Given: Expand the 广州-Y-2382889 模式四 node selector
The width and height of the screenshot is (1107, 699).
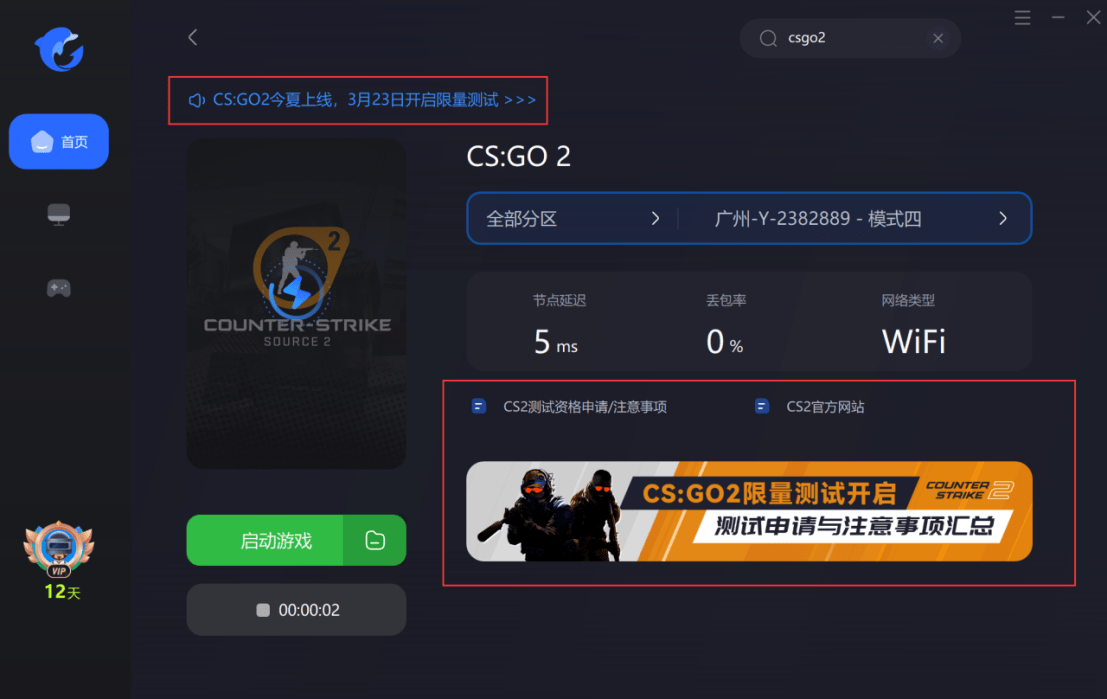Looking at the screenshot, I should click(854, 219).
